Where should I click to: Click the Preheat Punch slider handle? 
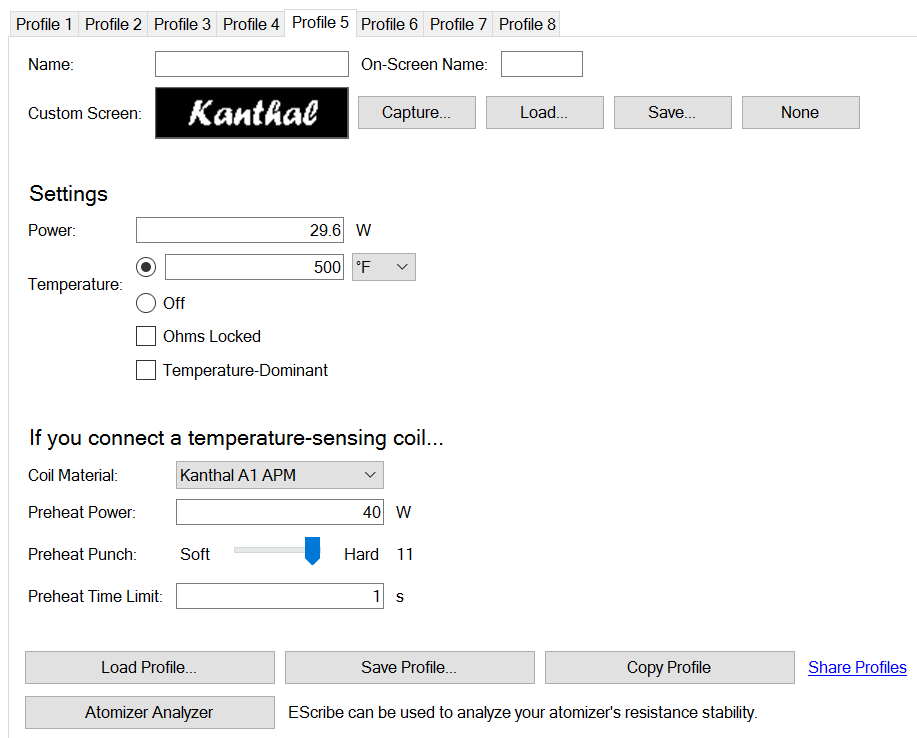coord(312,551)
